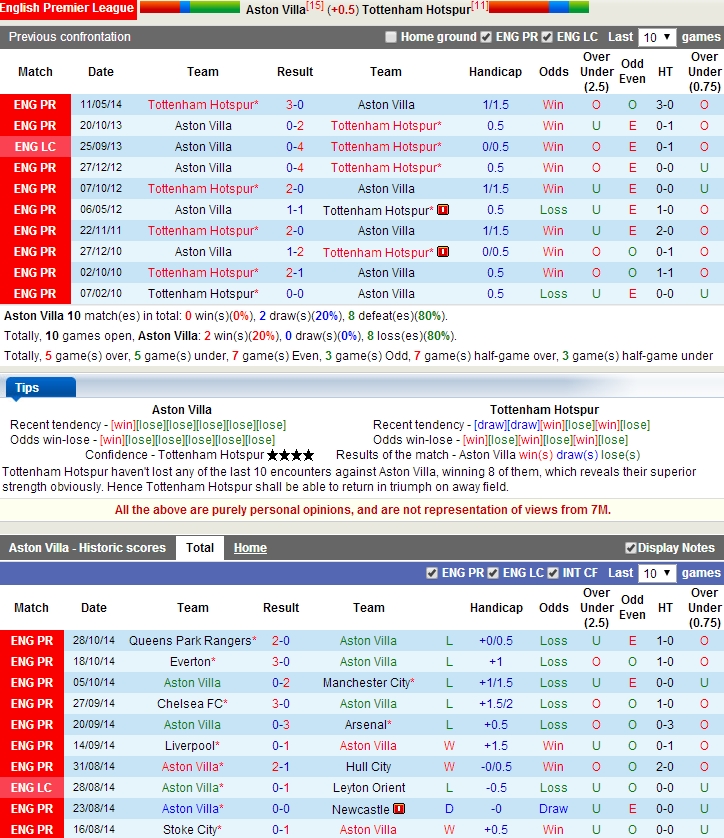Open Everton team link
Image resolution: width=724 pixels, height=838 pixels.
pos(190,662)
